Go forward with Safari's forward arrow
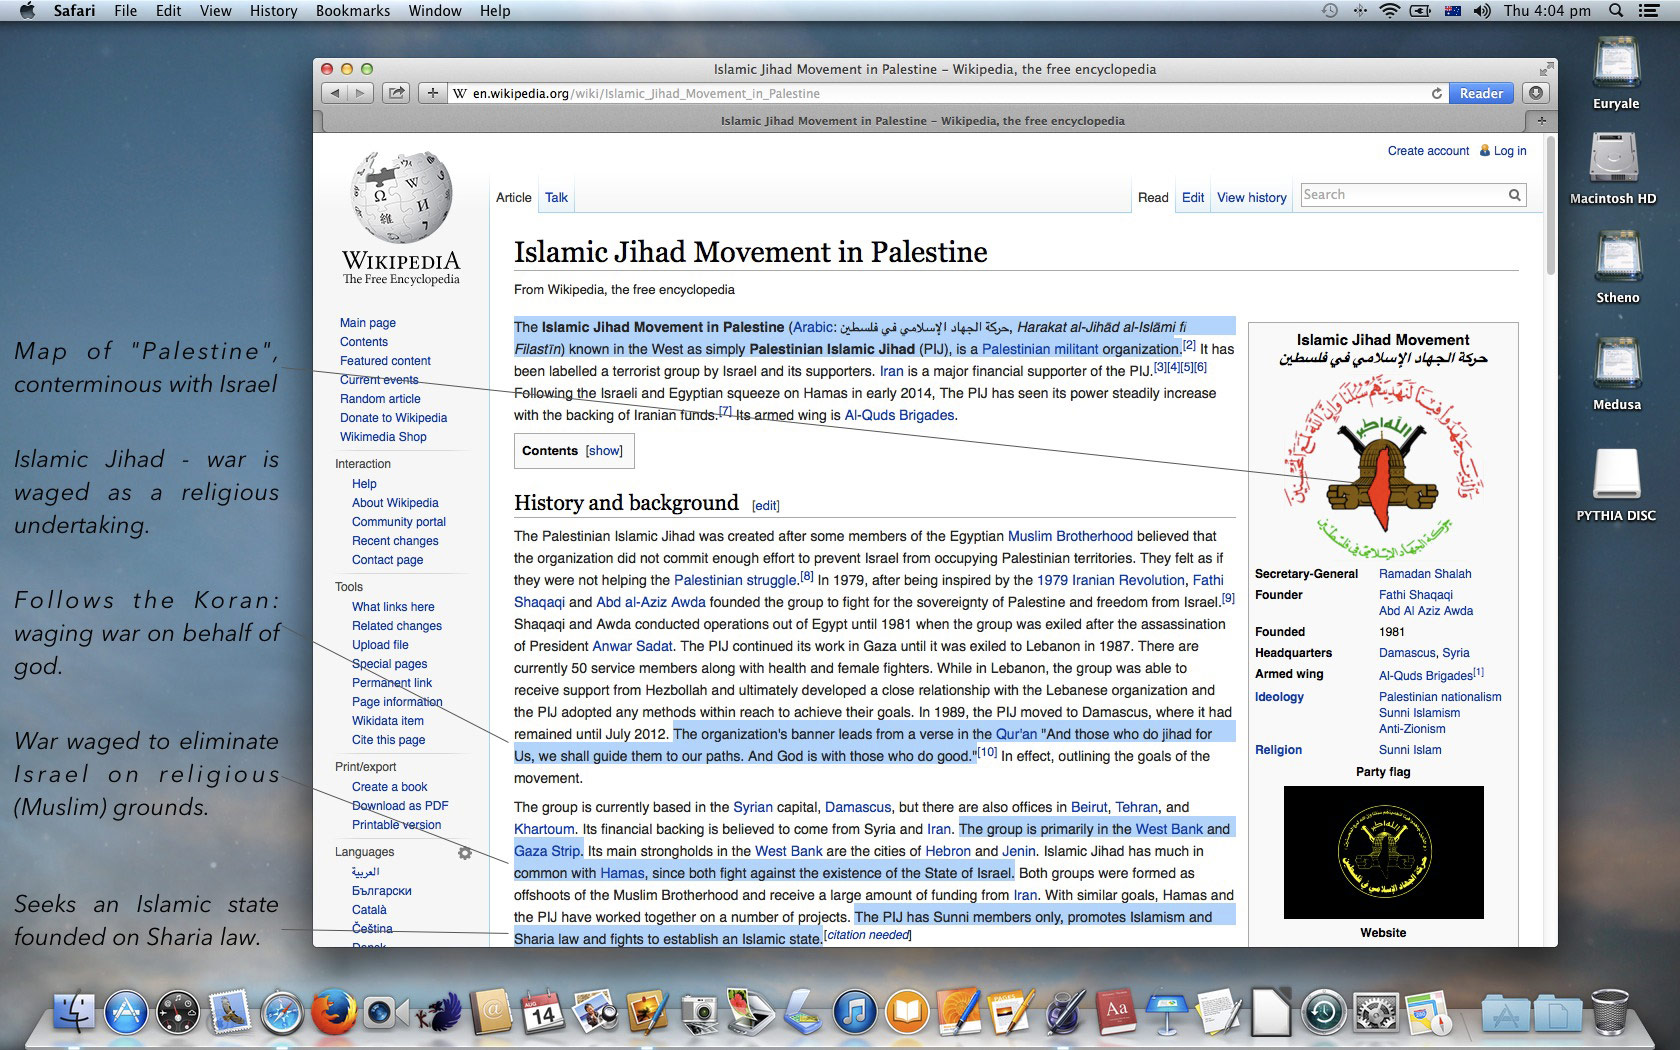The image size is (1680, 1050). 360,93
